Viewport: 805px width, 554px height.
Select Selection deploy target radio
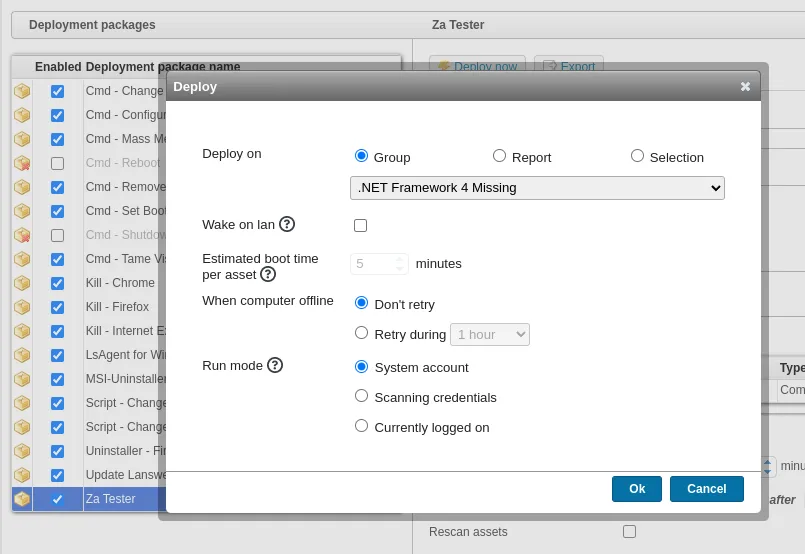point(637,156)
